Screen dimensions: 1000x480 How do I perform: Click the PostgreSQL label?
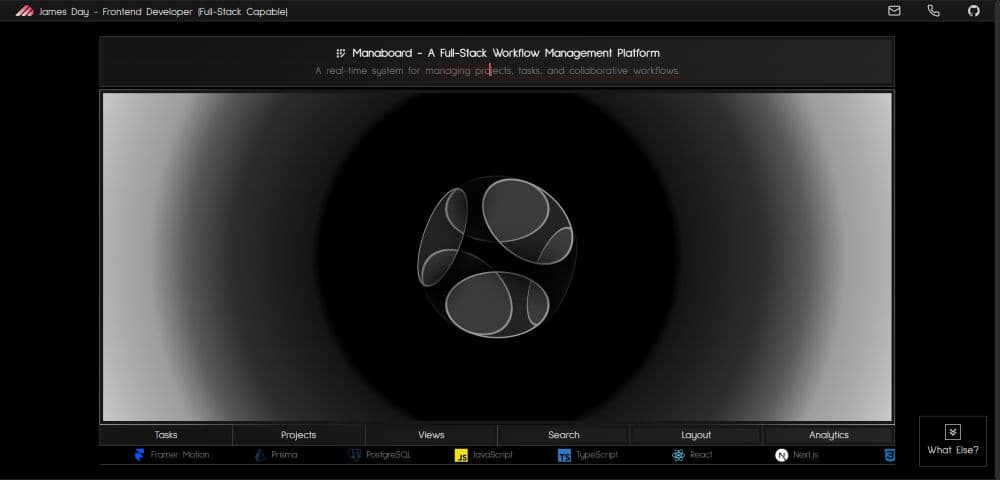(x=388, y=455)
